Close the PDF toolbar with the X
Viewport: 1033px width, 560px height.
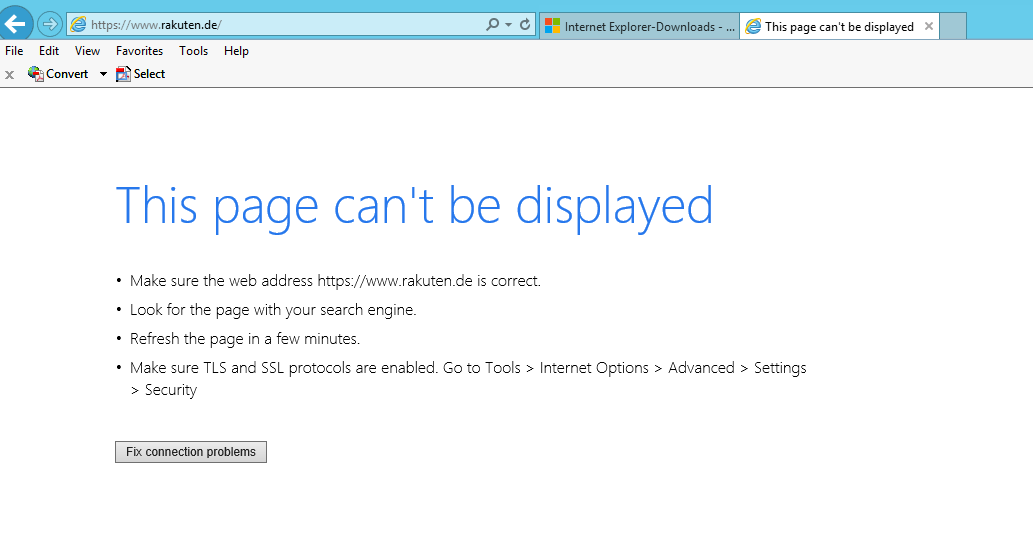[9, 74]
